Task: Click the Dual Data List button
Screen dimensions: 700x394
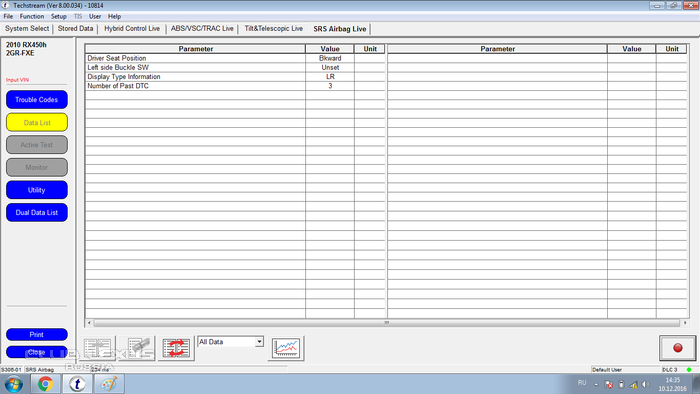Action: (x=37, y=212)
